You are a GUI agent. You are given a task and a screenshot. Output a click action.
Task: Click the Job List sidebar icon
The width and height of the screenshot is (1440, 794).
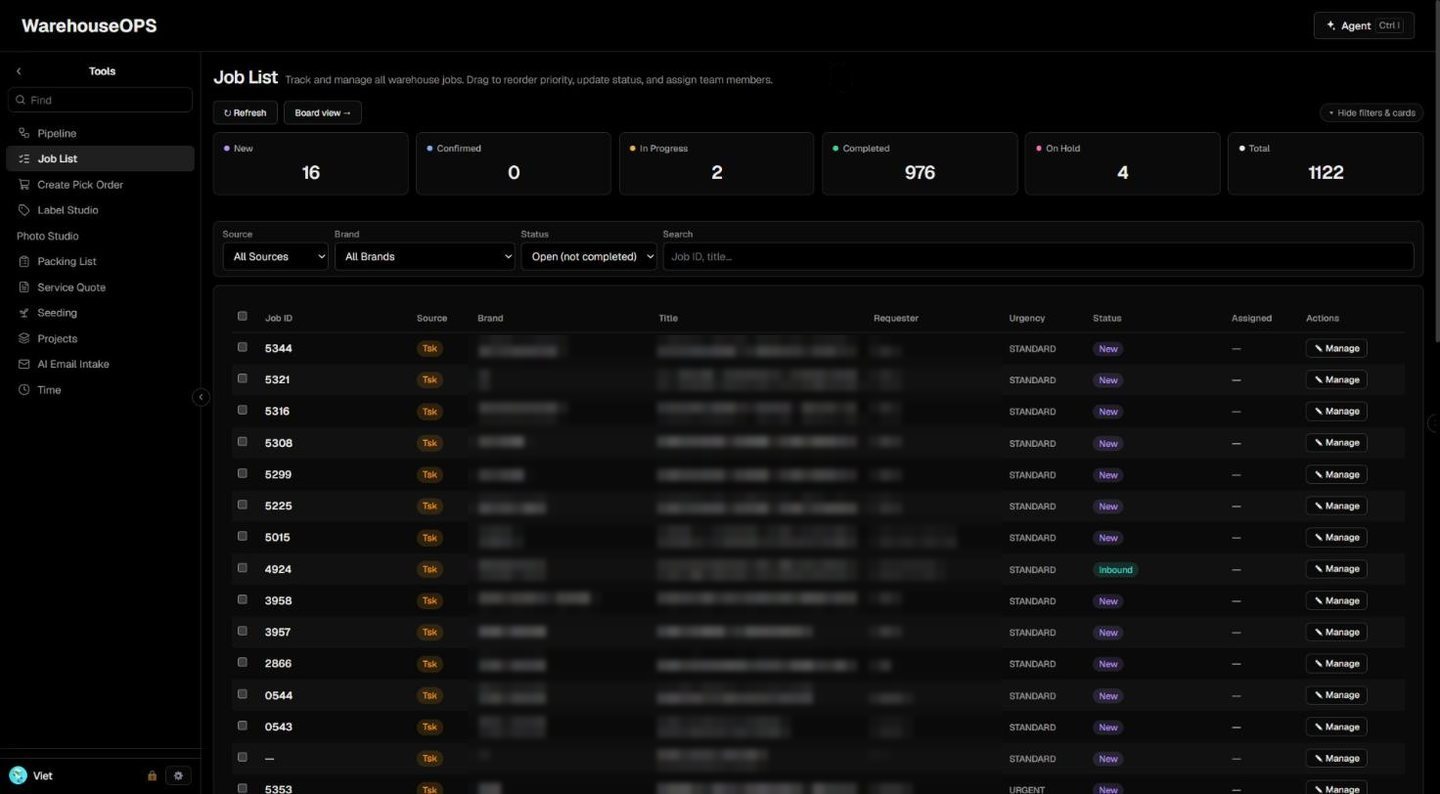point(24,158)
